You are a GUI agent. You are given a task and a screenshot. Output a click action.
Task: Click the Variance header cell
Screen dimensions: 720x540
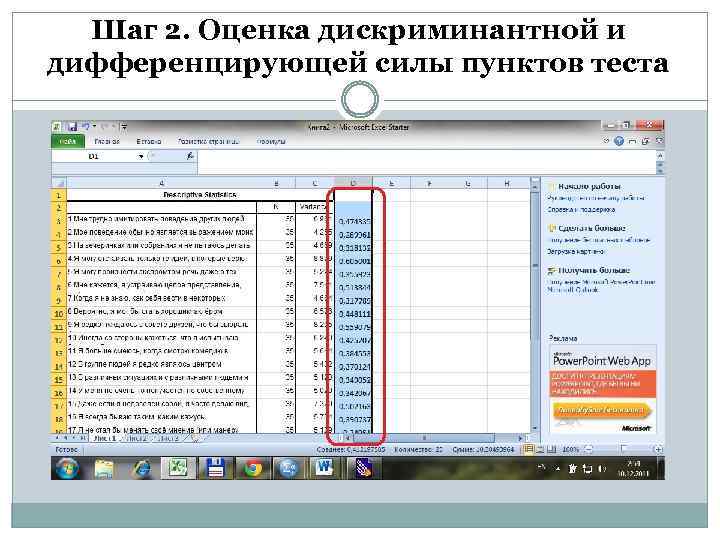314,207
